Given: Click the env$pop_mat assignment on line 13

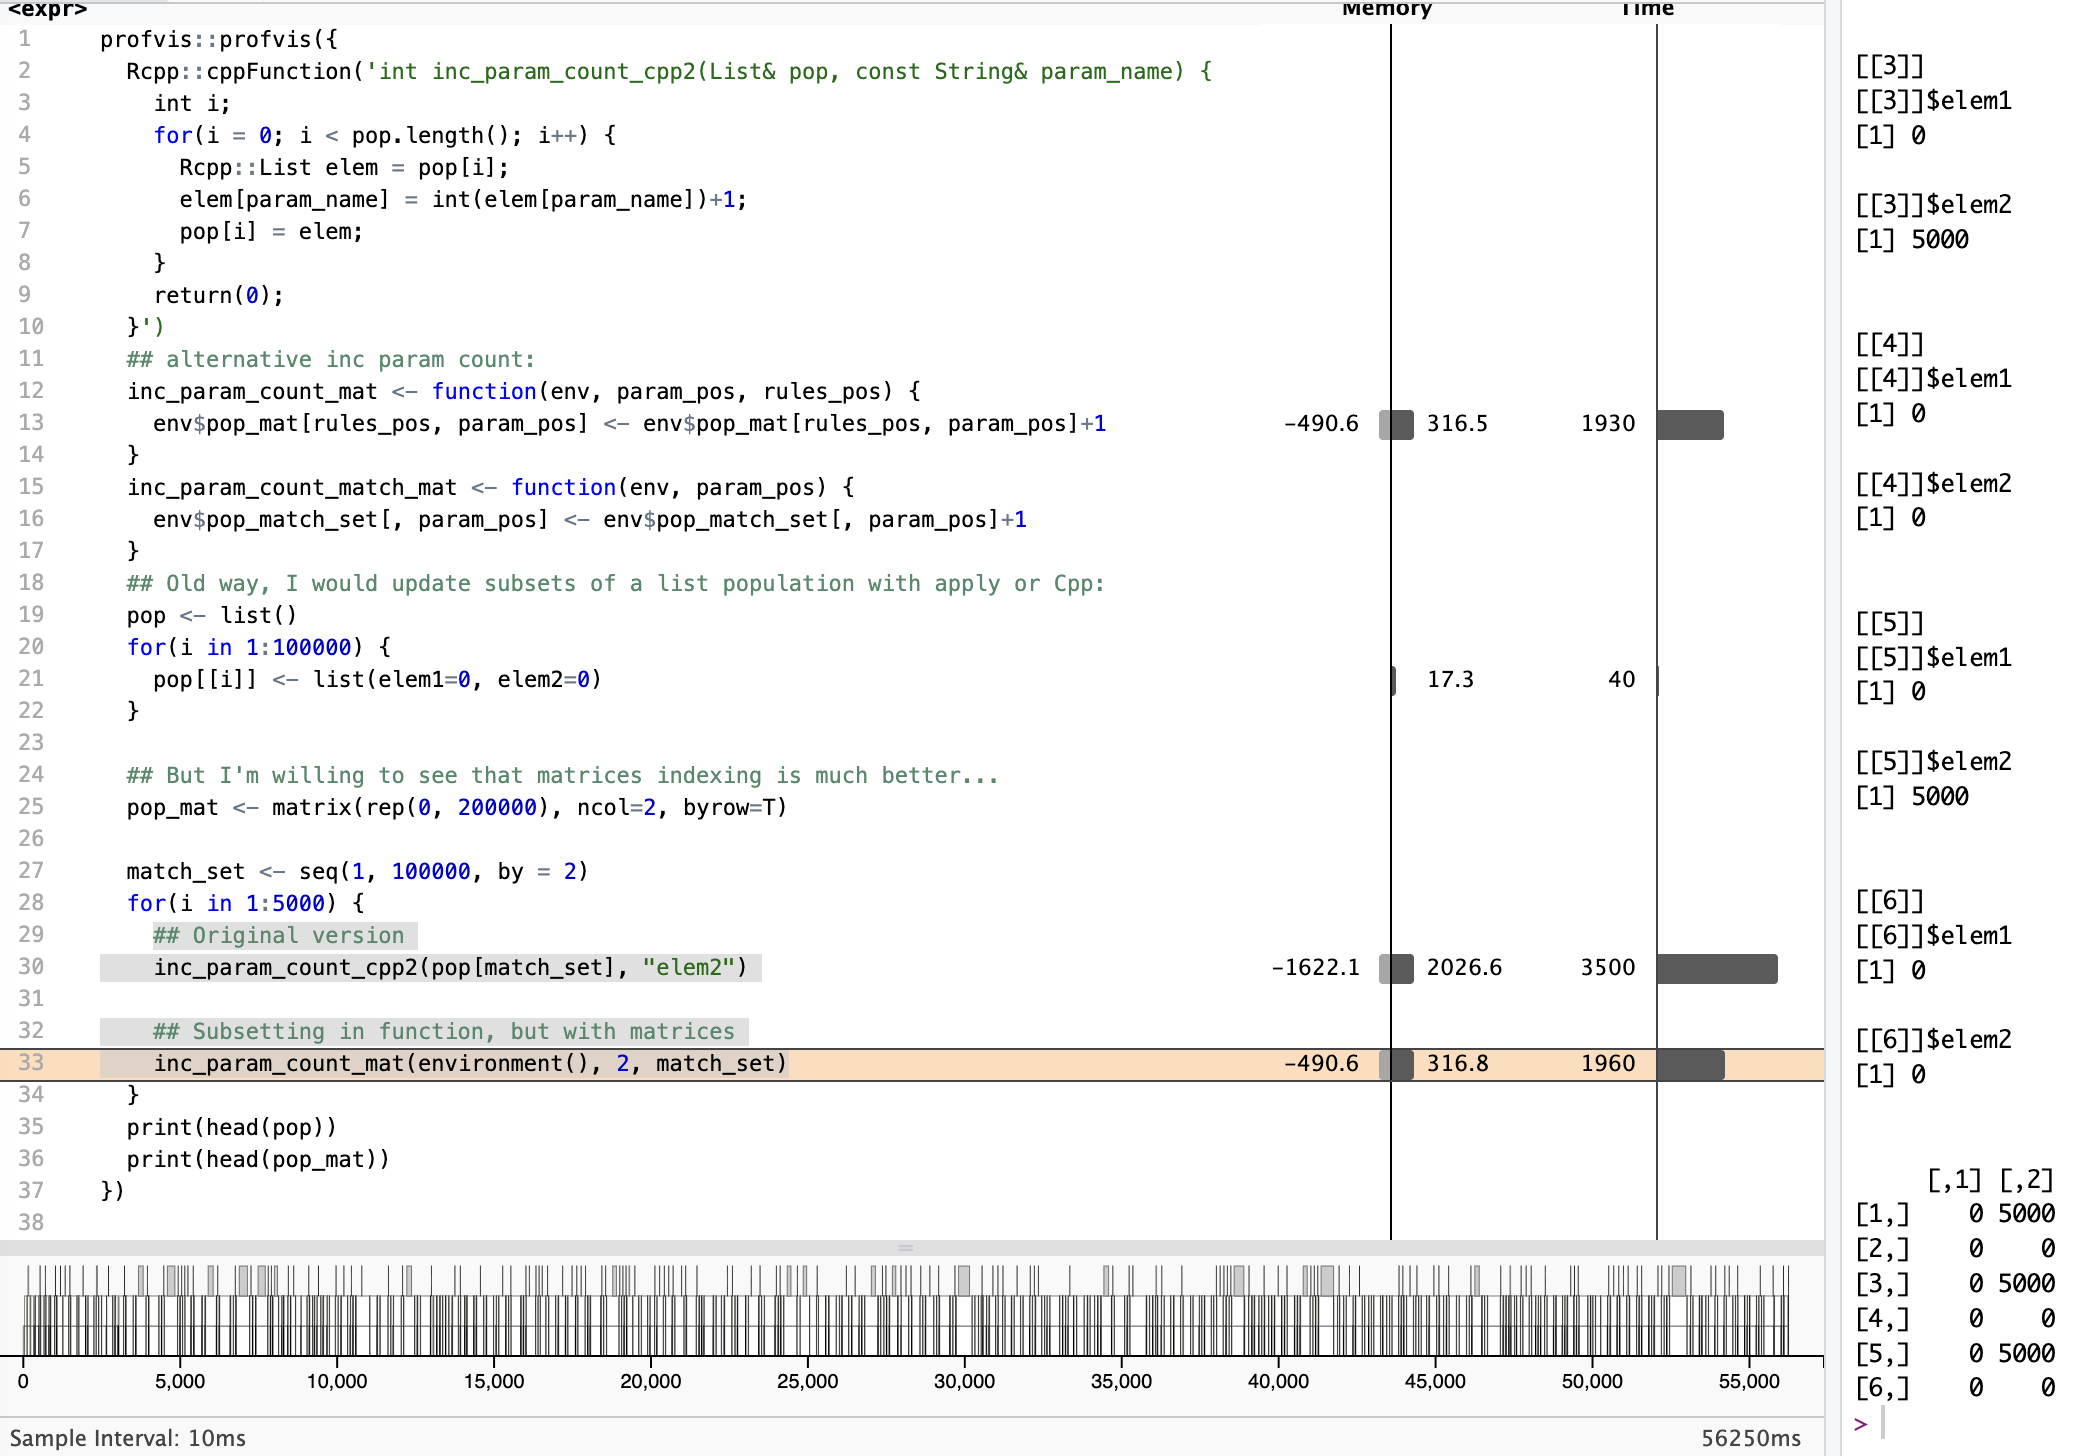Looking at the screenshot, I should (630, 424).
